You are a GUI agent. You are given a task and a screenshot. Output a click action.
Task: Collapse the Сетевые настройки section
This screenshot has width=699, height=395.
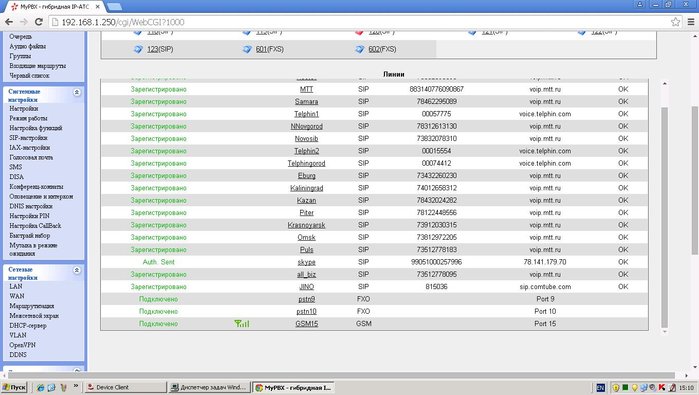[77, 270]
